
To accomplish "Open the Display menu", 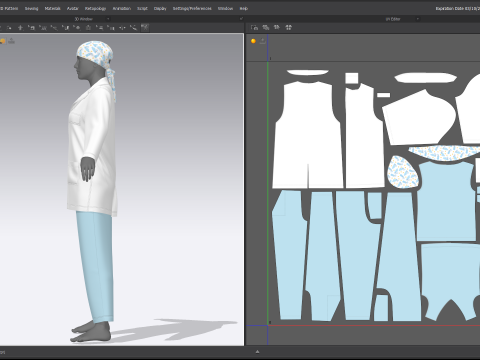I will [x=160, y=8].
